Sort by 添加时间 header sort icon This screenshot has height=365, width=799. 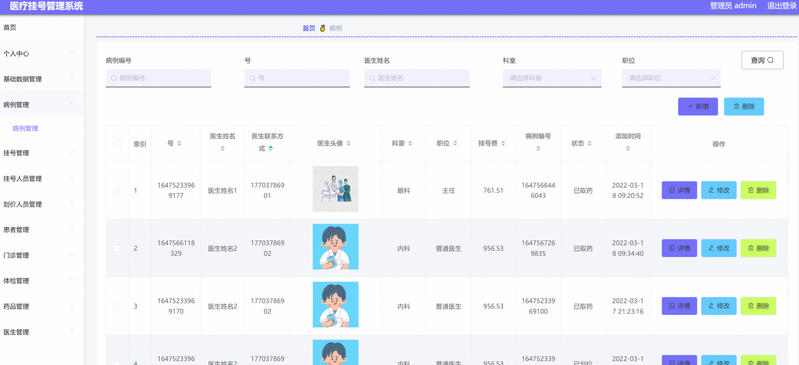click(x=628, y=148)
